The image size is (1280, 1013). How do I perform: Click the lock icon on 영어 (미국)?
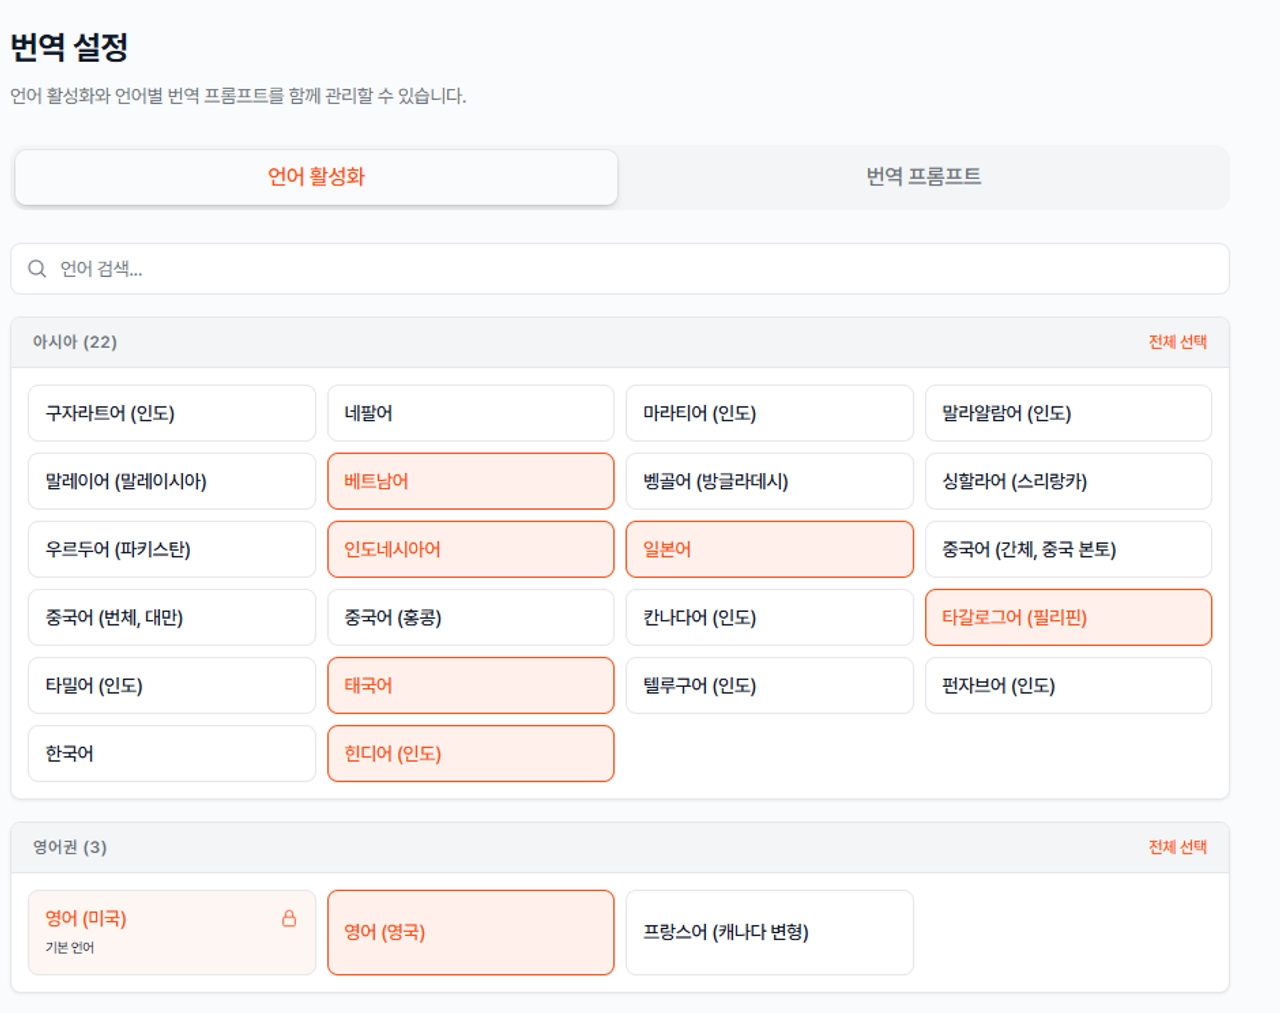click(289, 918)
